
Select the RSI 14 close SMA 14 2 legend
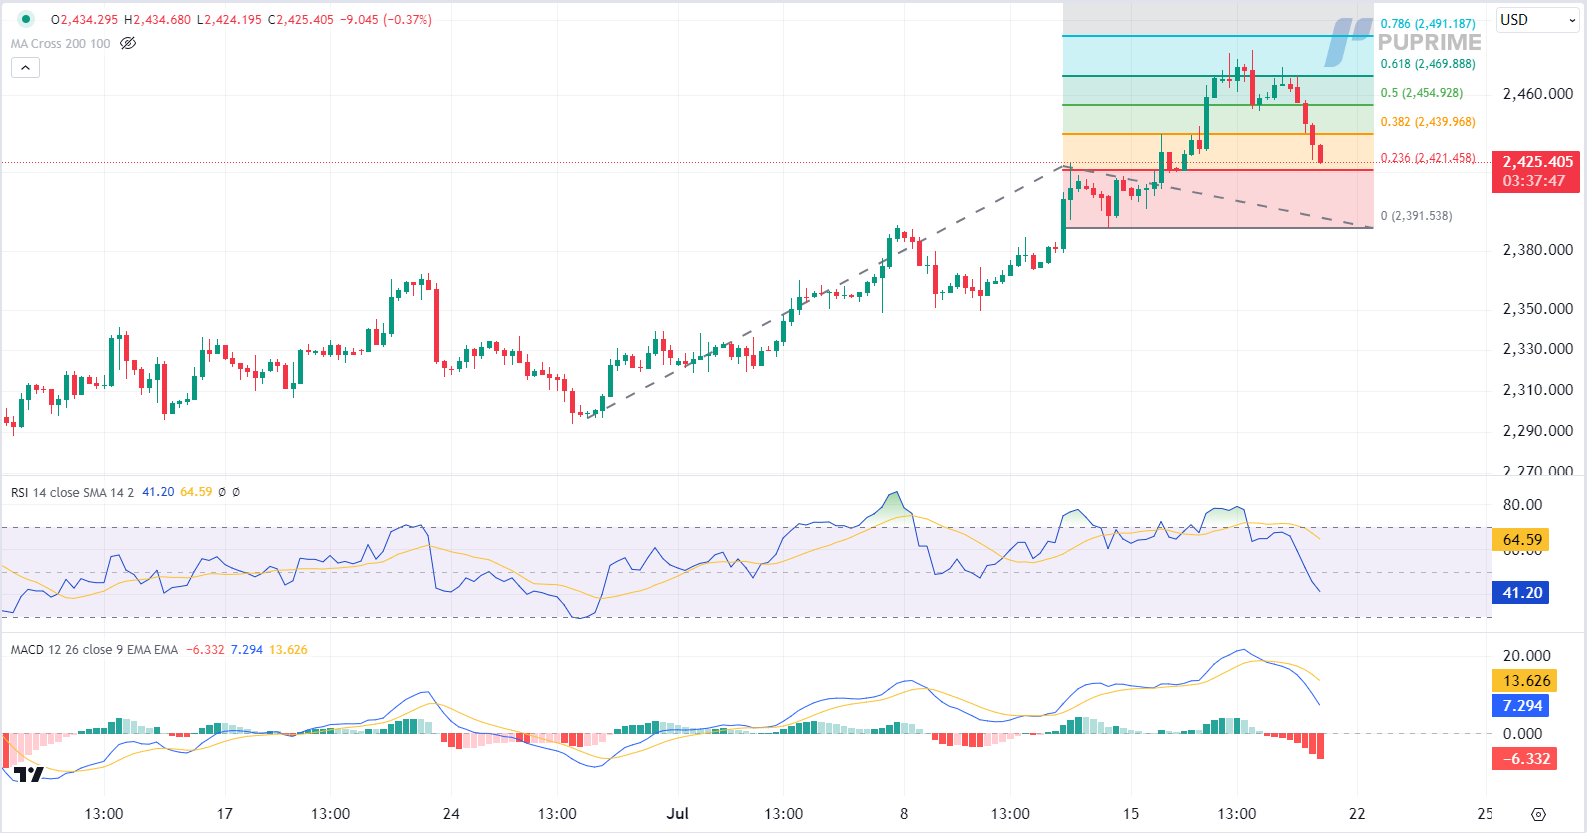tap(72, 492)
